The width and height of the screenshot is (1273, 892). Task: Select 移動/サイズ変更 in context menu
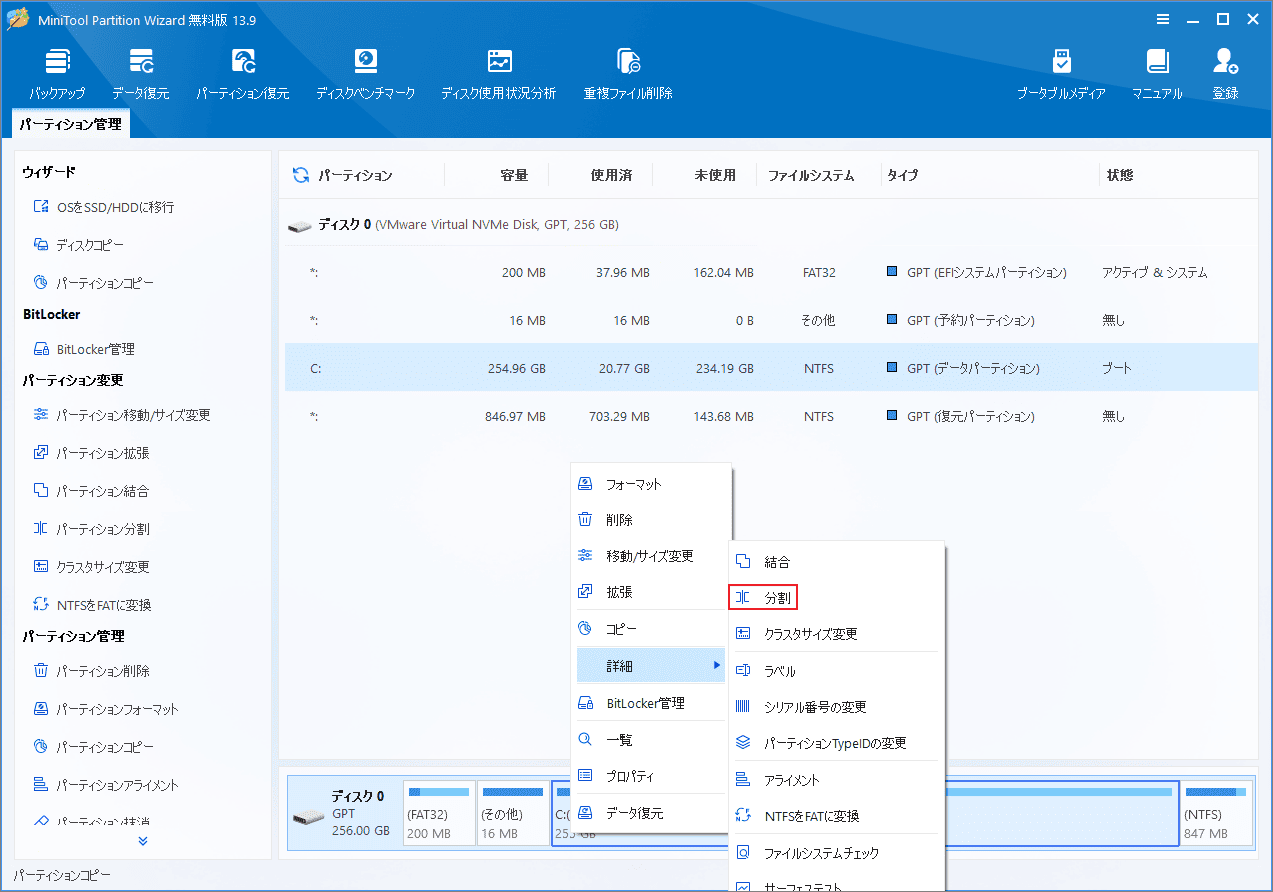point(651,556)
